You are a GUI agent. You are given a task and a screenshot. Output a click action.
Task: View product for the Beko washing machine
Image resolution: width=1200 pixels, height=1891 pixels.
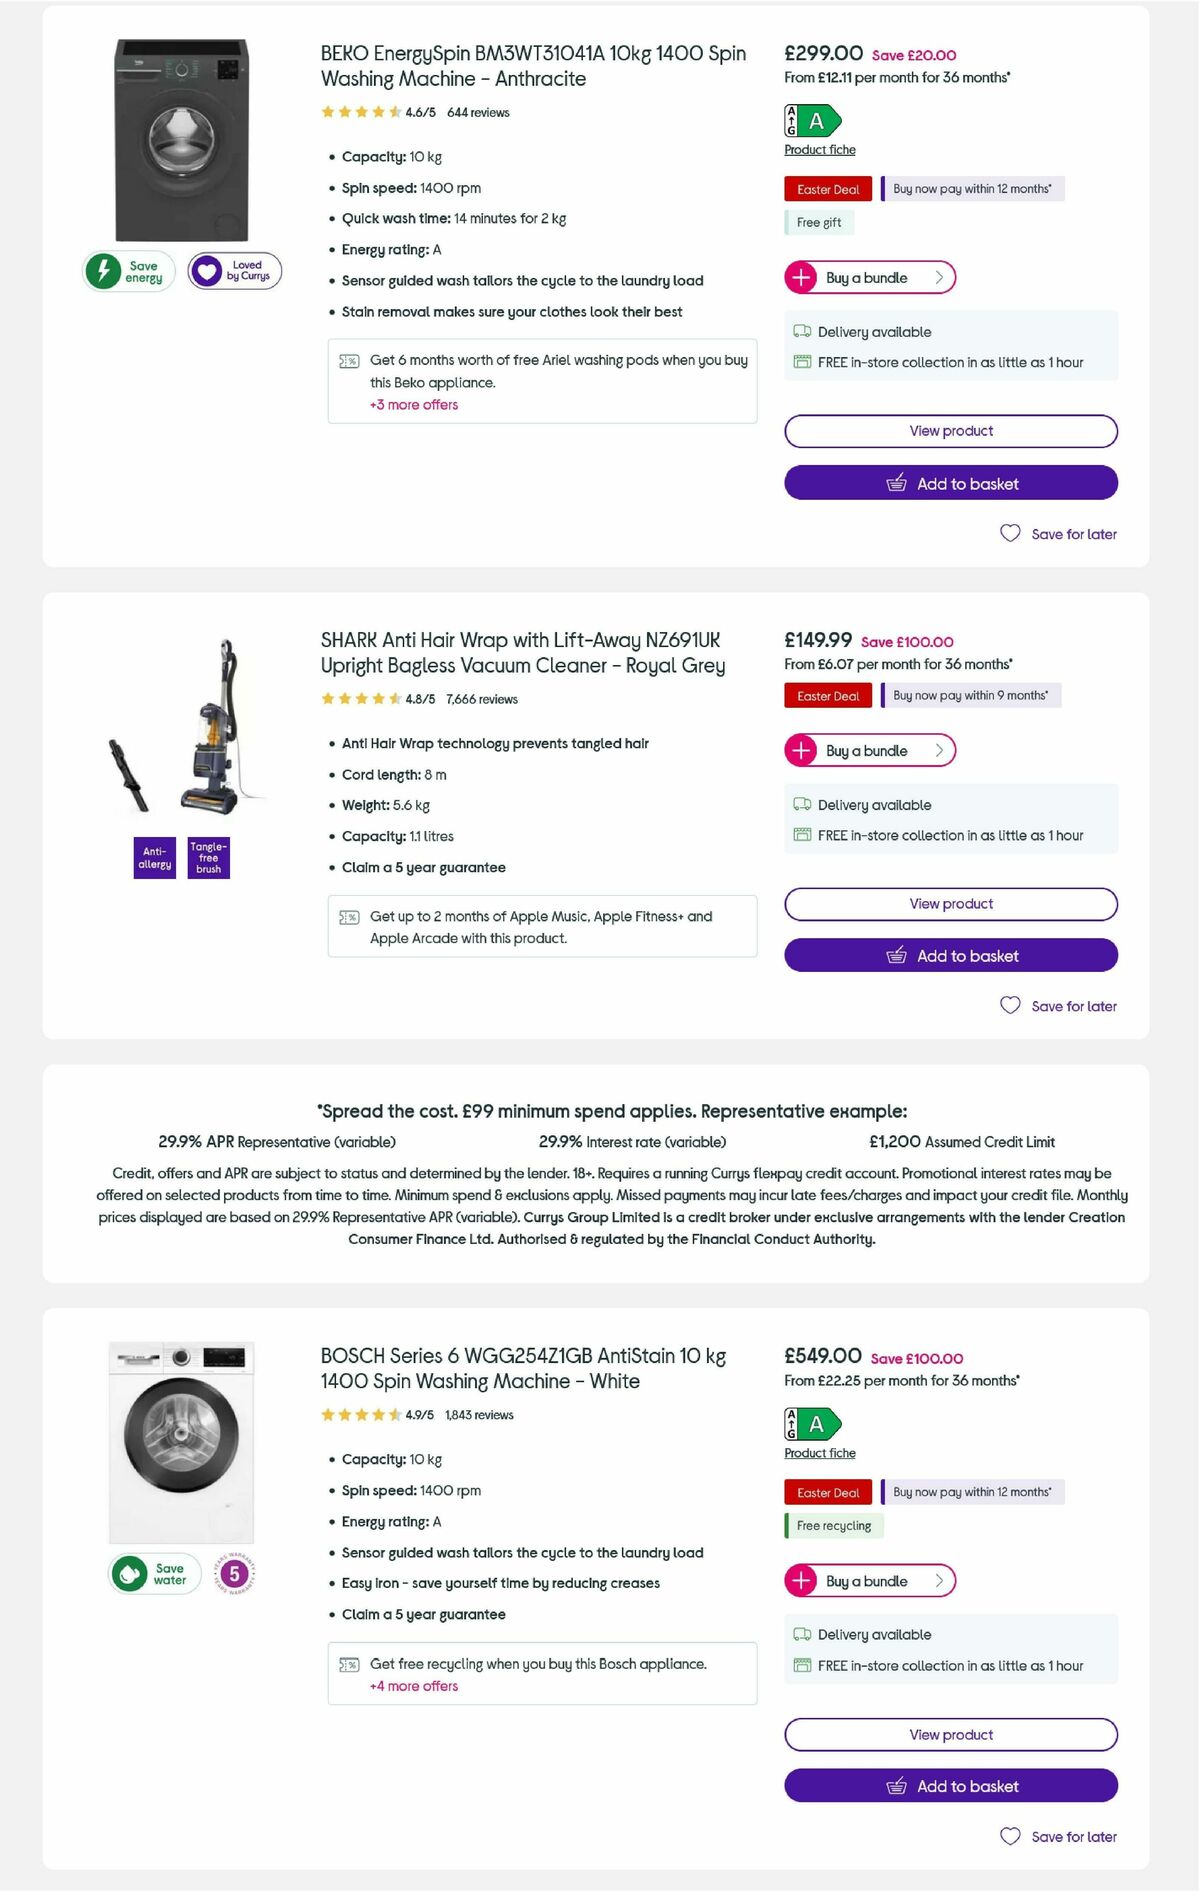(x=950, y=430)
